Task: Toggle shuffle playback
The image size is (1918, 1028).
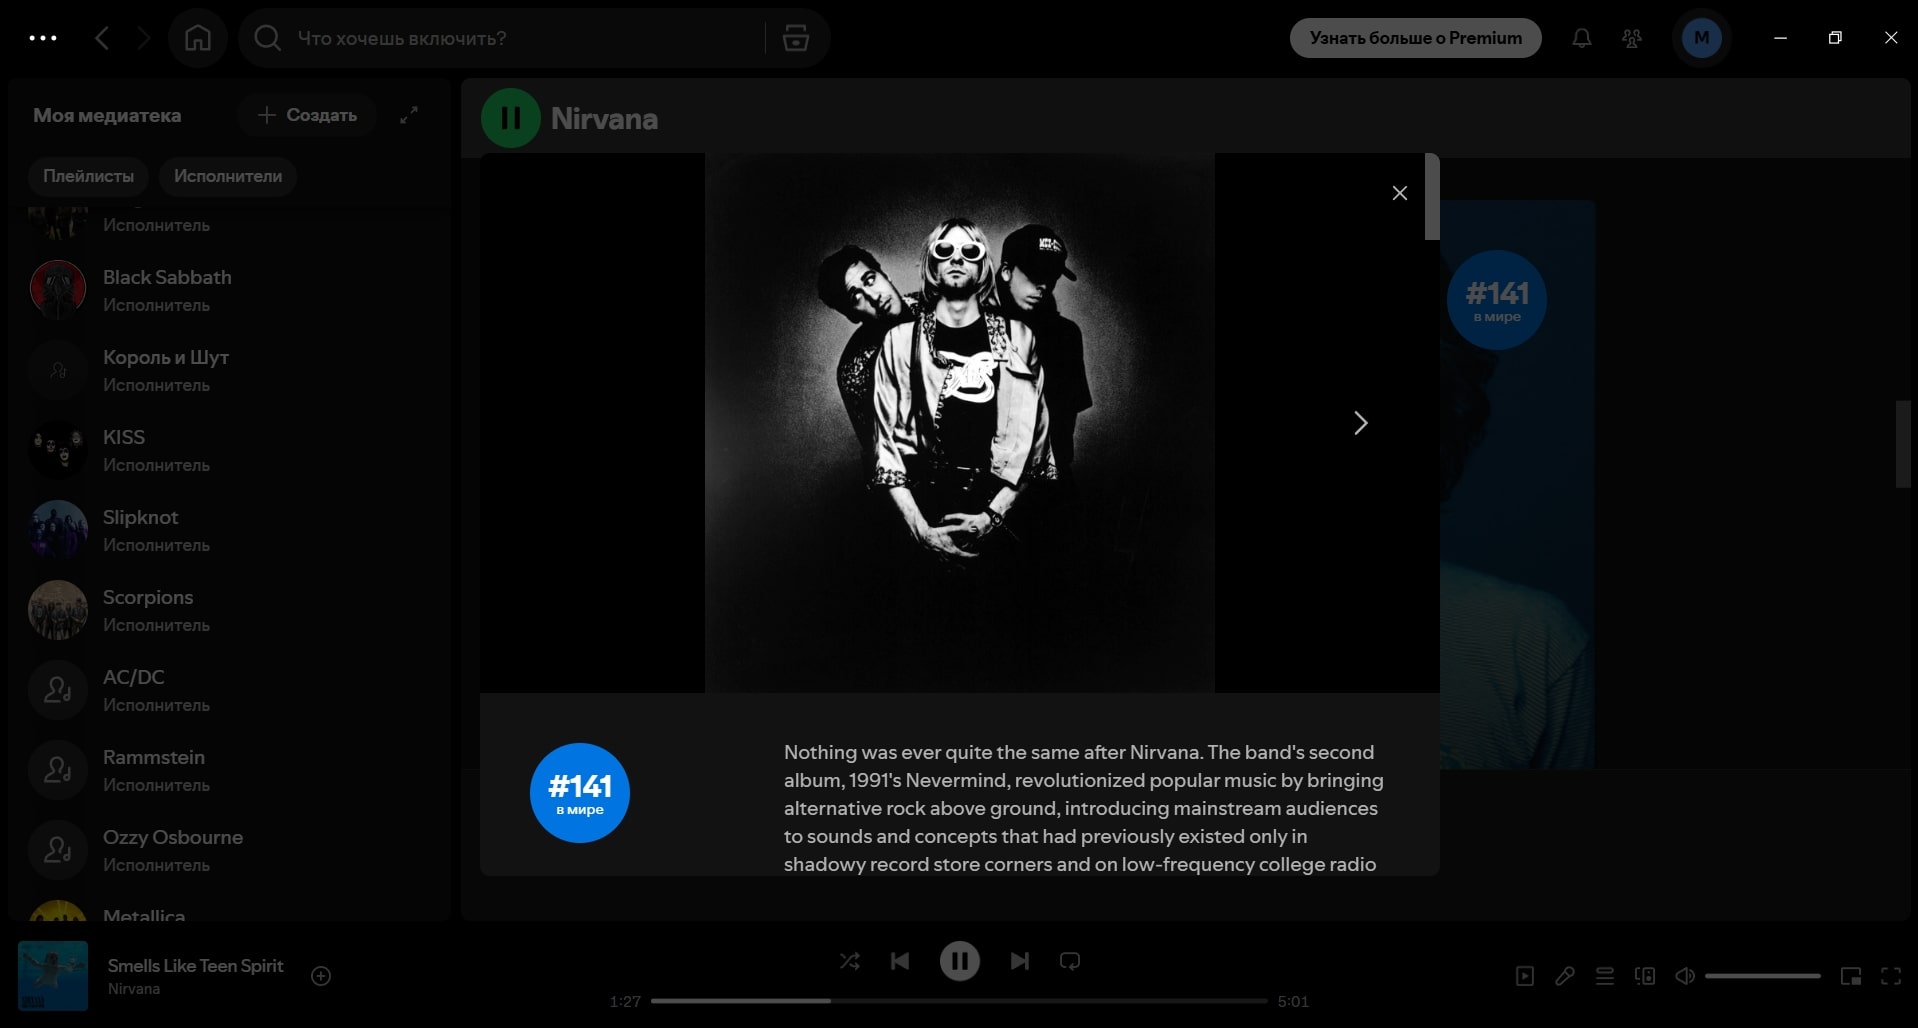Action: (x=849, y=961)
